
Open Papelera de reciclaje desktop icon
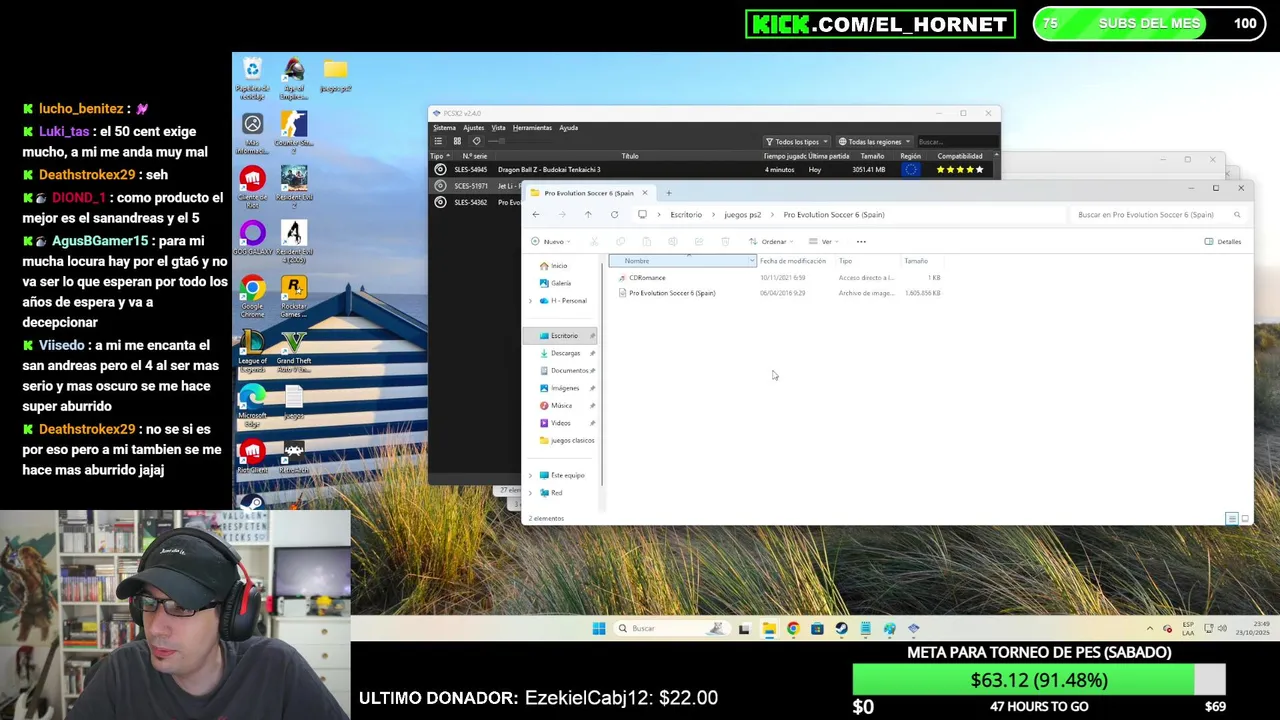(x=252, y=78)
